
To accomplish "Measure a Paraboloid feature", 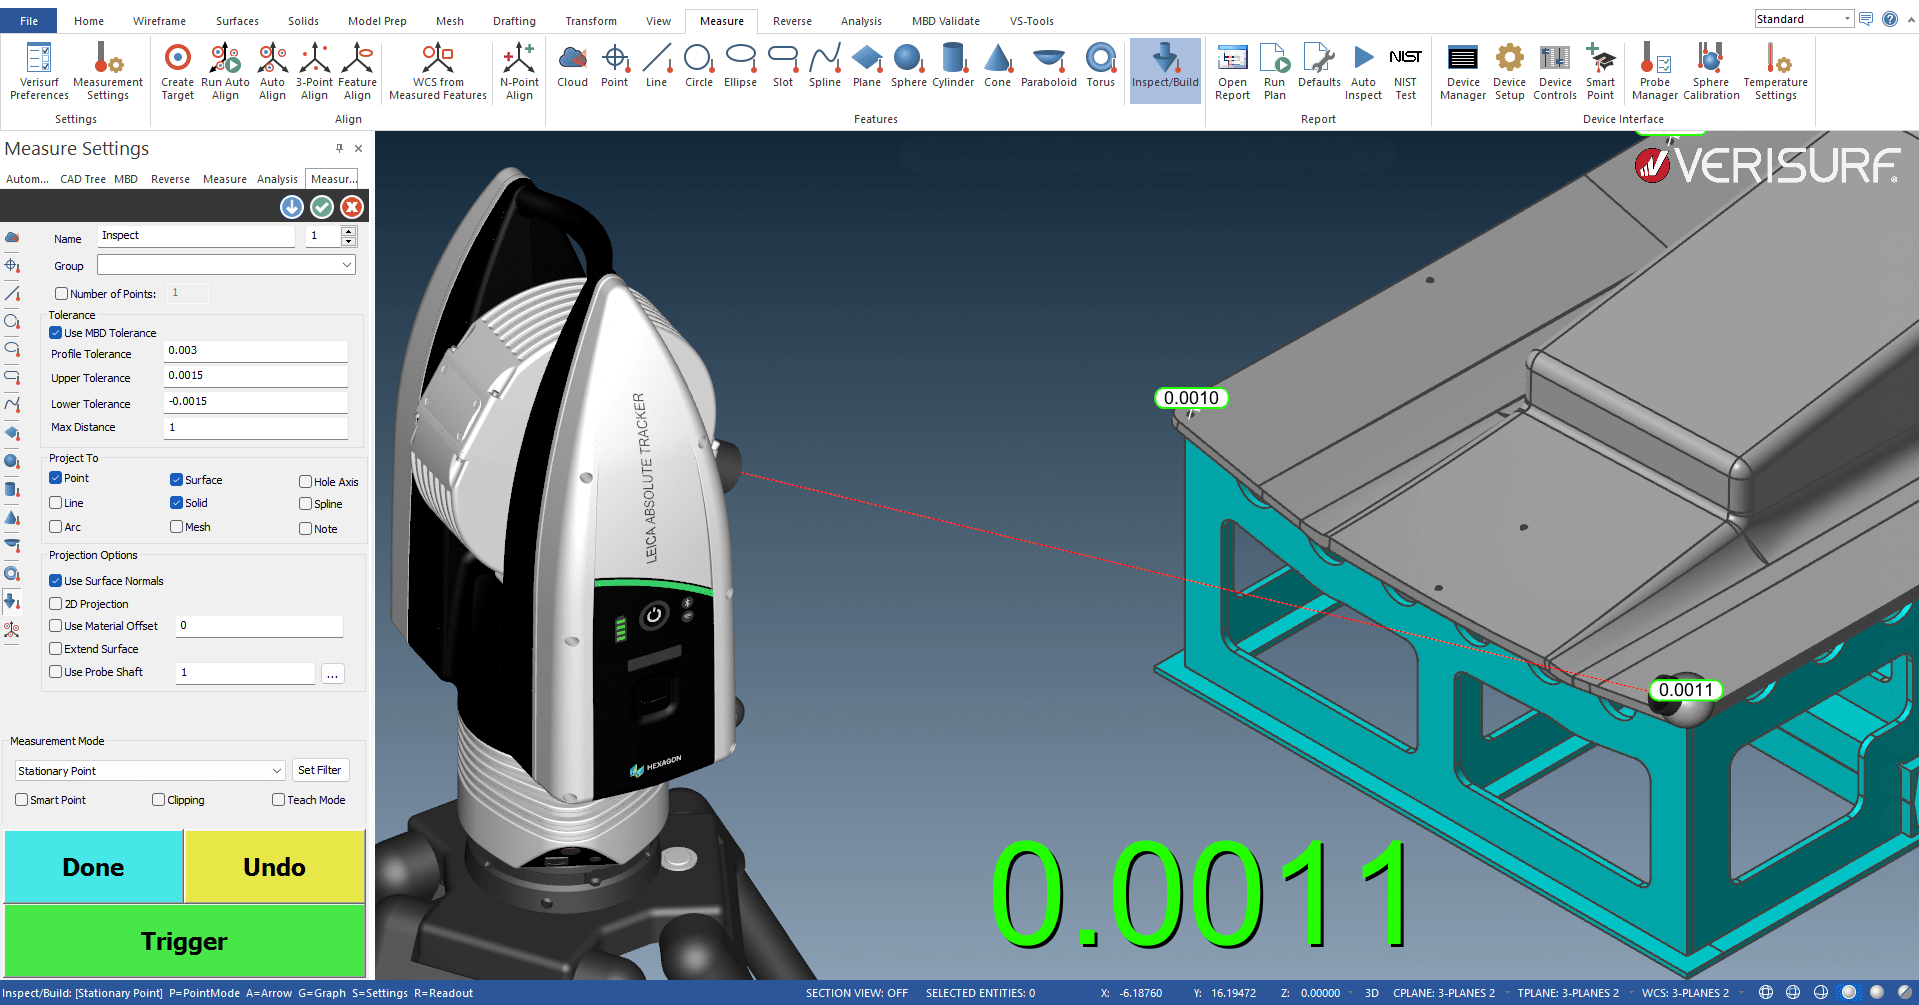I will click(x=1049, y=66).
